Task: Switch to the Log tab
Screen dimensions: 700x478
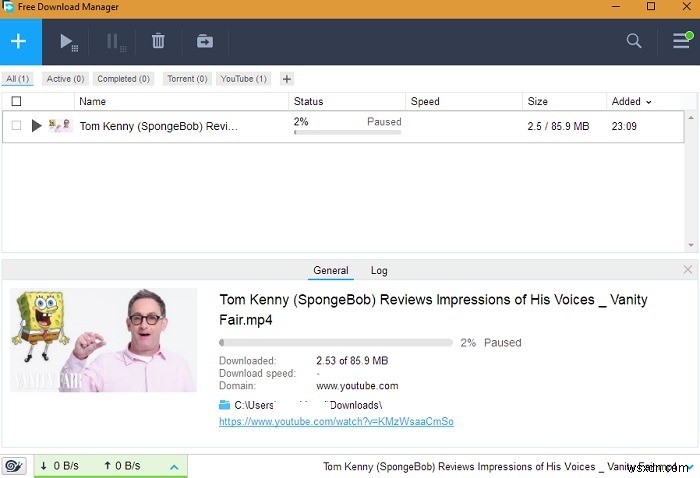Action: click(379, 270)
